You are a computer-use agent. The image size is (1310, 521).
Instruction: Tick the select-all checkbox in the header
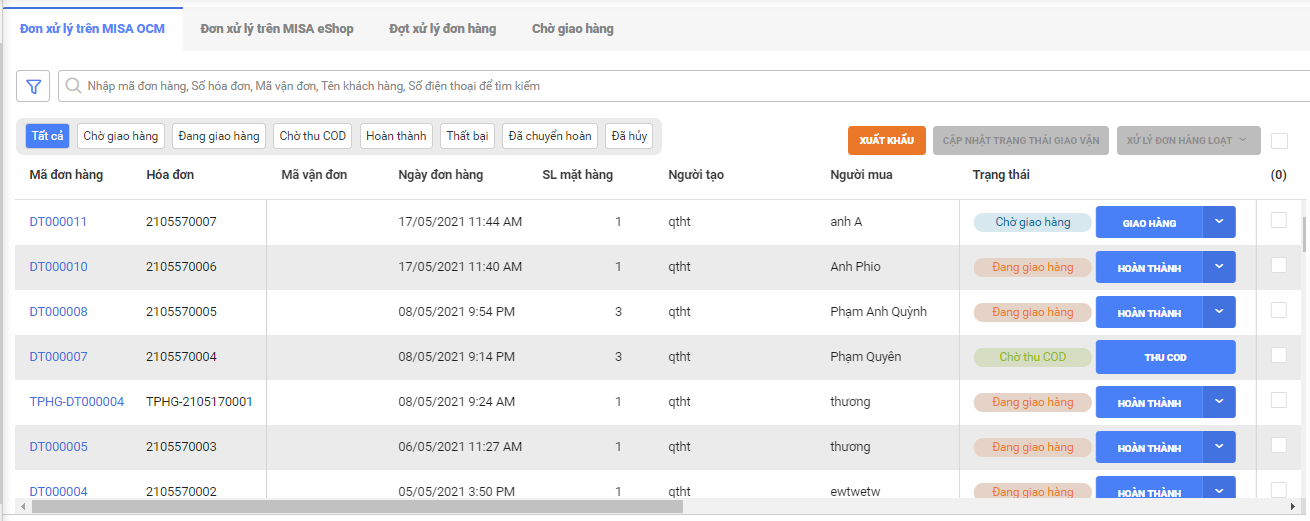1279,141
